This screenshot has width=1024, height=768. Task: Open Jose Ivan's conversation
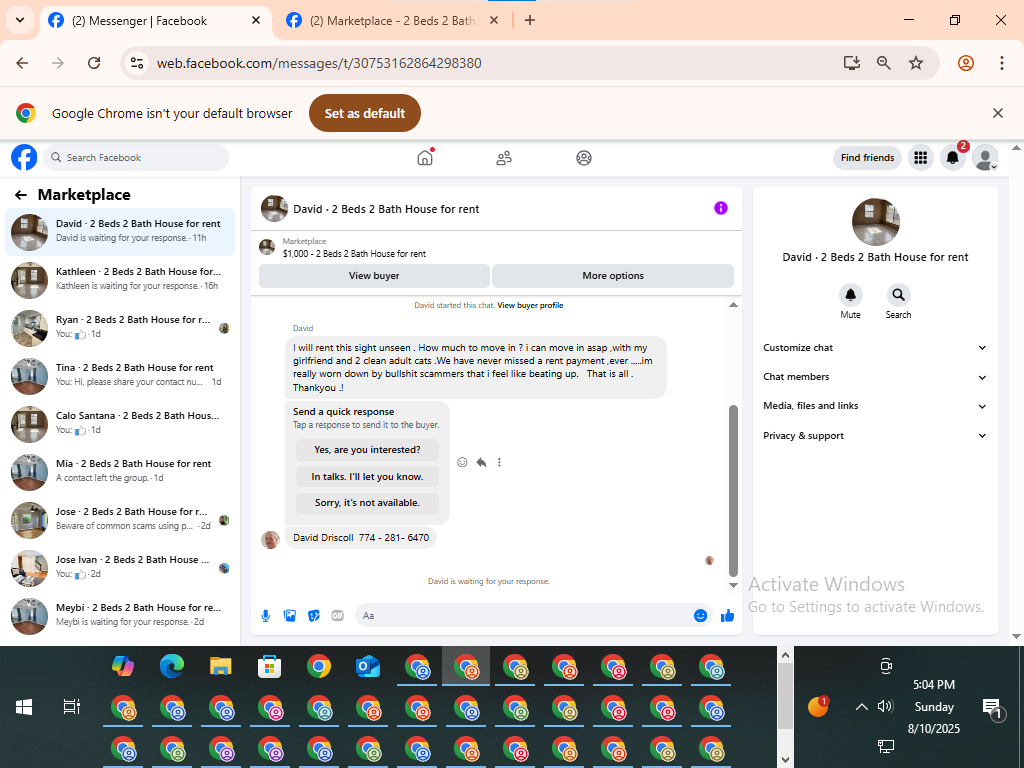point(120,568)
